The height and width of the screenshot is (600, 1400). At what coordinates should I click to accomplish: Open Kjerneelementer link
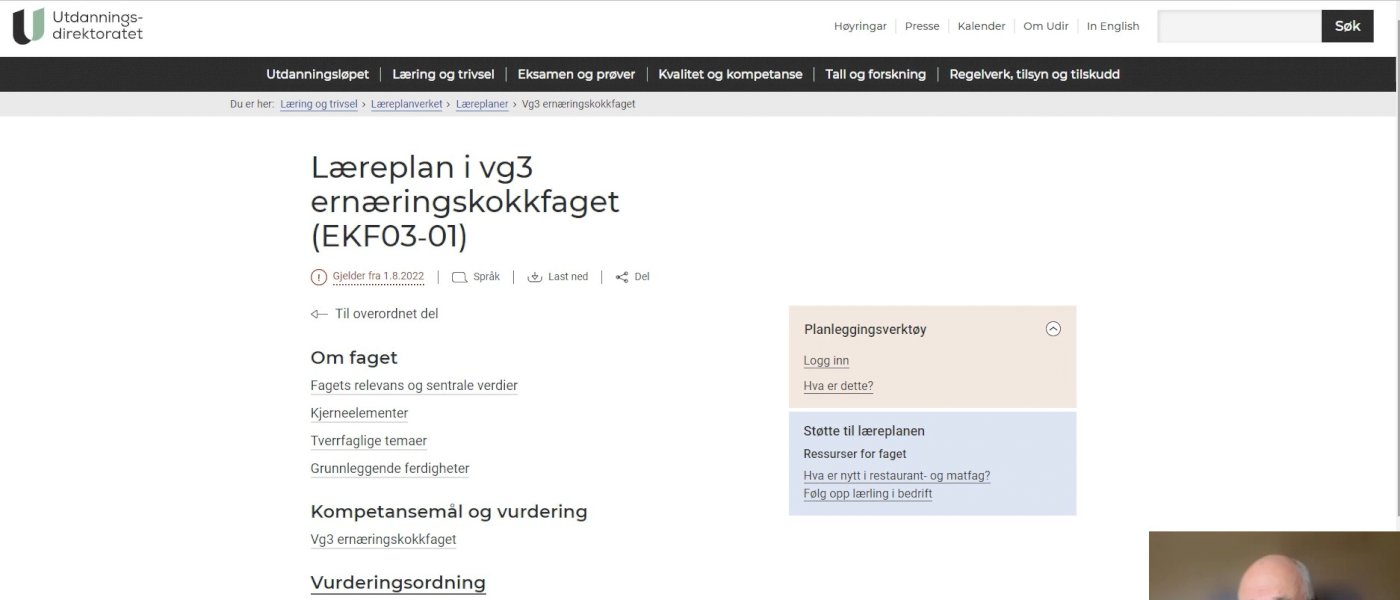pyautogui.click(x=359, y=413)
